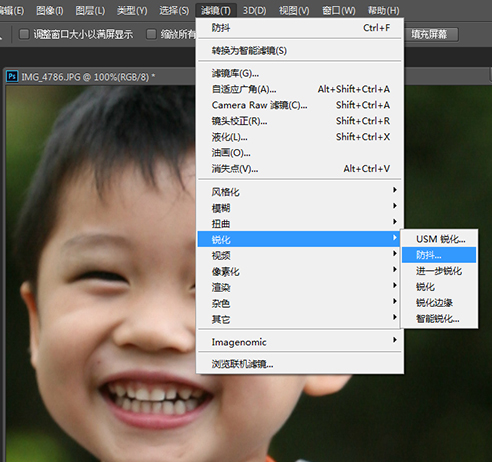492x462 pixels.
Task: Expand the 视频 submenu
Action: [300, 255]
